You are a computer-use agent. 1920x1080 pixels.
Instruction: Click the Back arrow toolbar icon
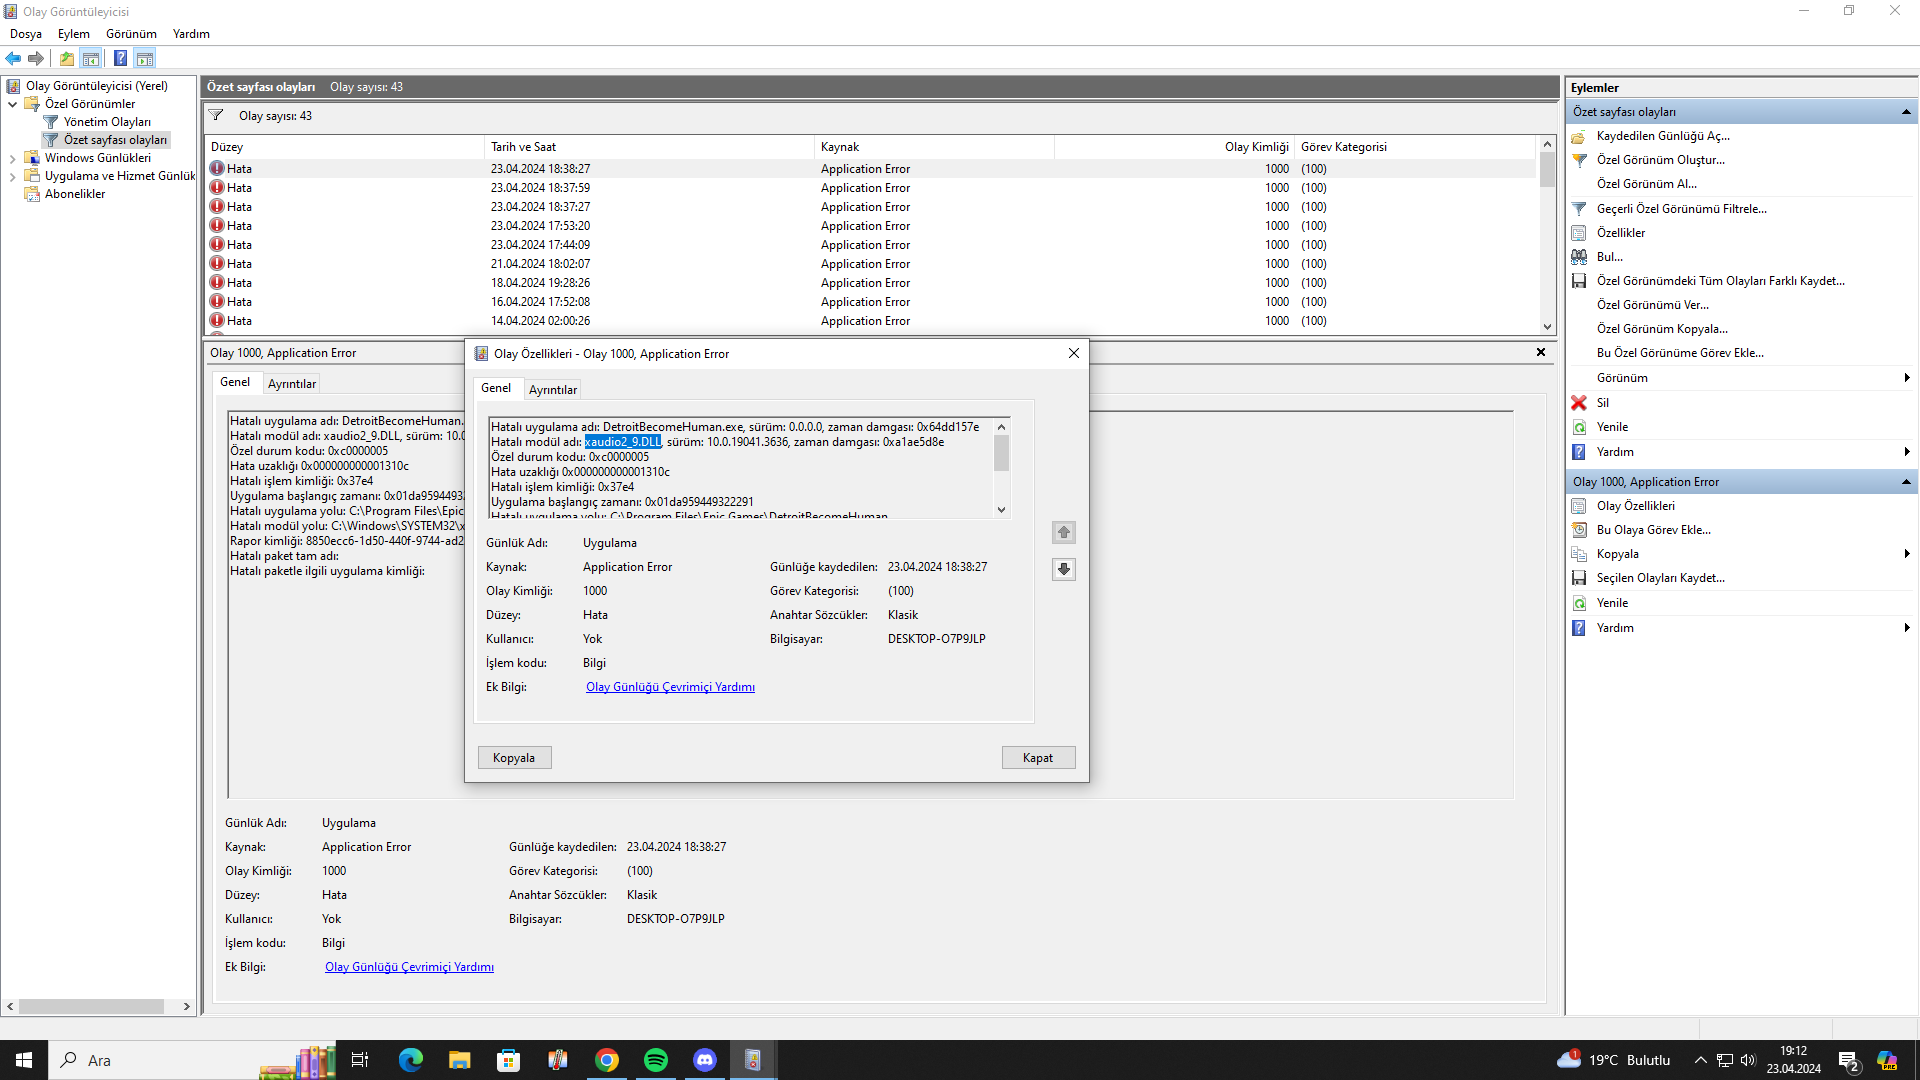[x=13, y=58]
